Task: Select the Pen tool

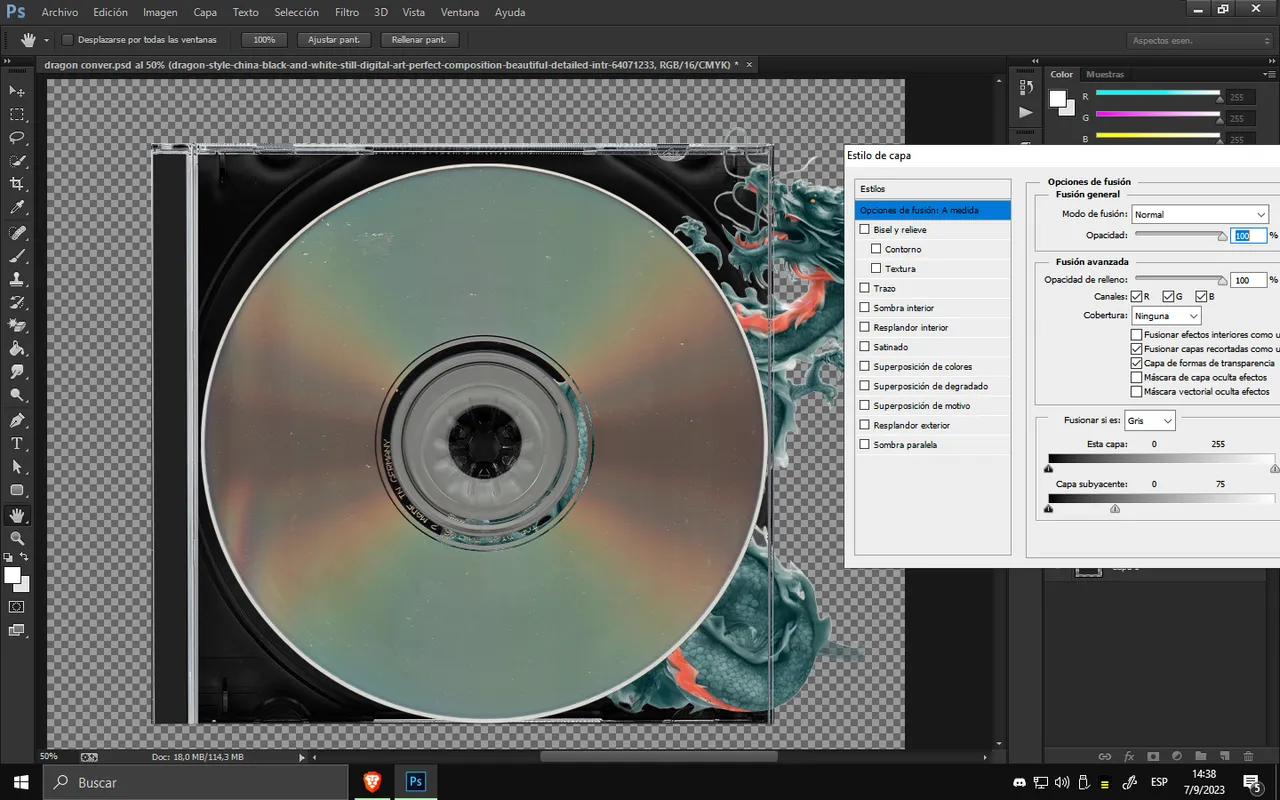Action: [17, 420]
